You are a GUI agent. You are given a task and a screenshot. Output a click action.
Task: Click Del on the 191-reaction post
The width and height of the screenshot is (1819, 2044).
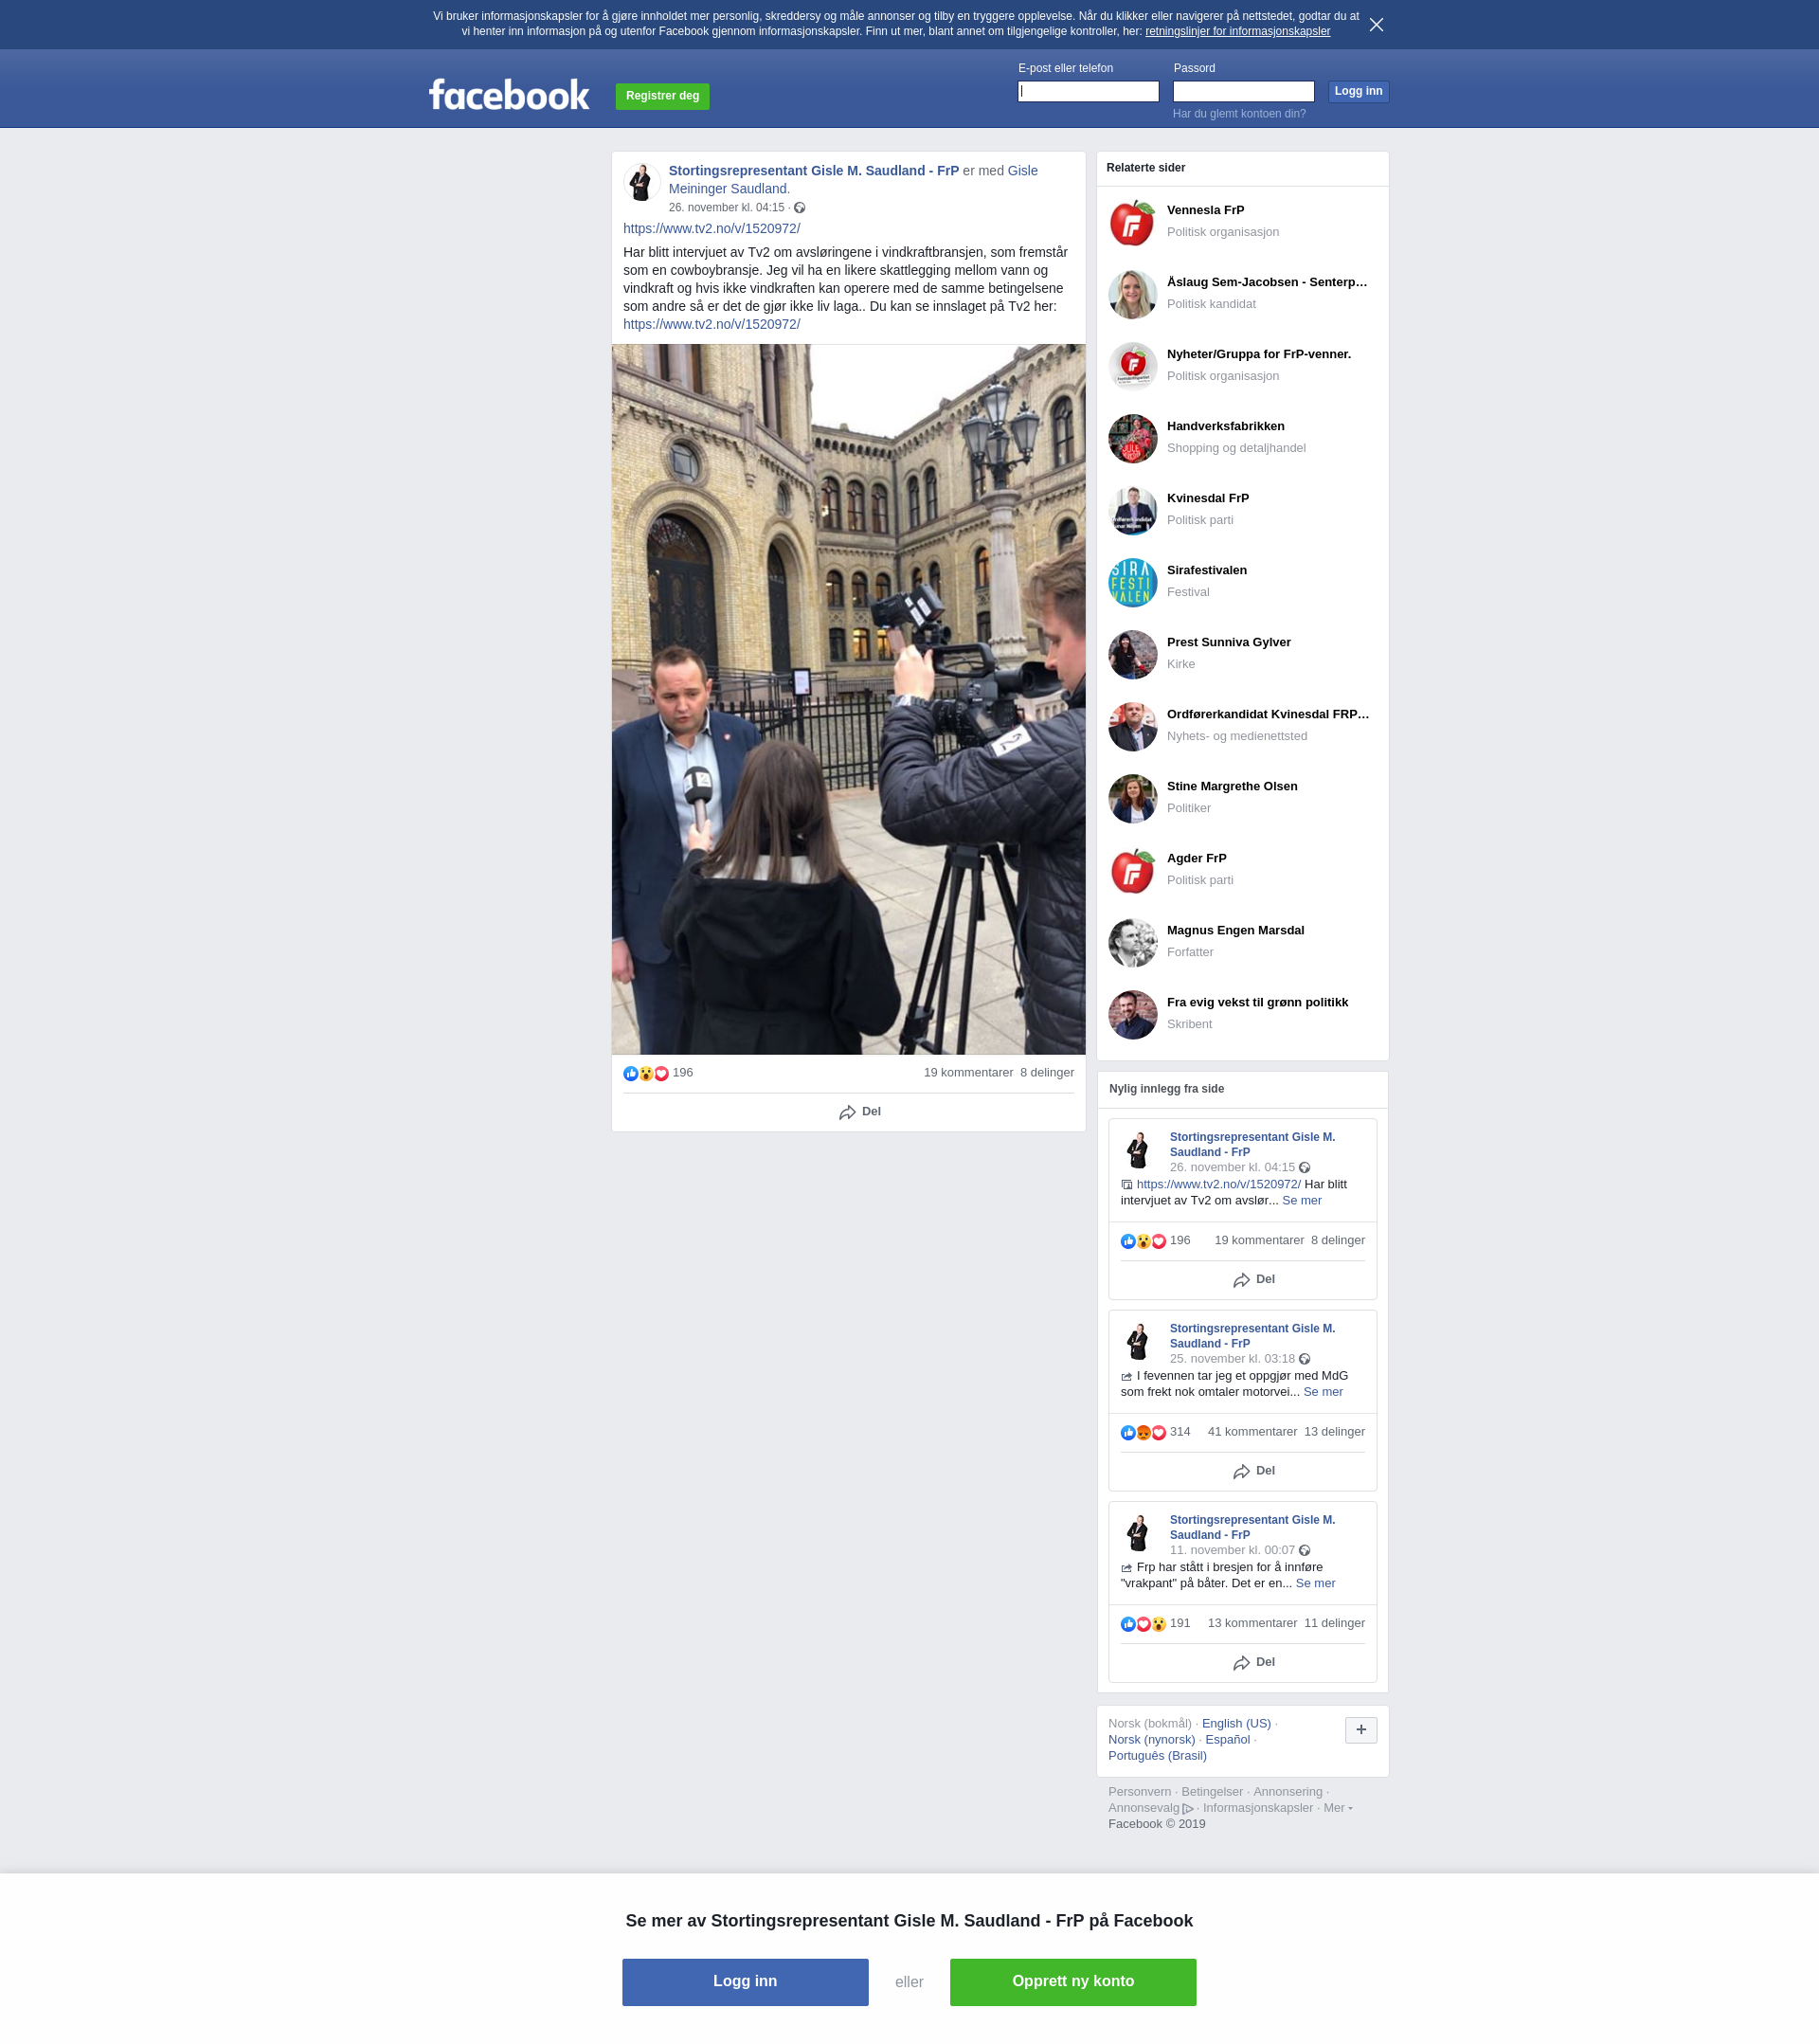tap(1253, 1662)
